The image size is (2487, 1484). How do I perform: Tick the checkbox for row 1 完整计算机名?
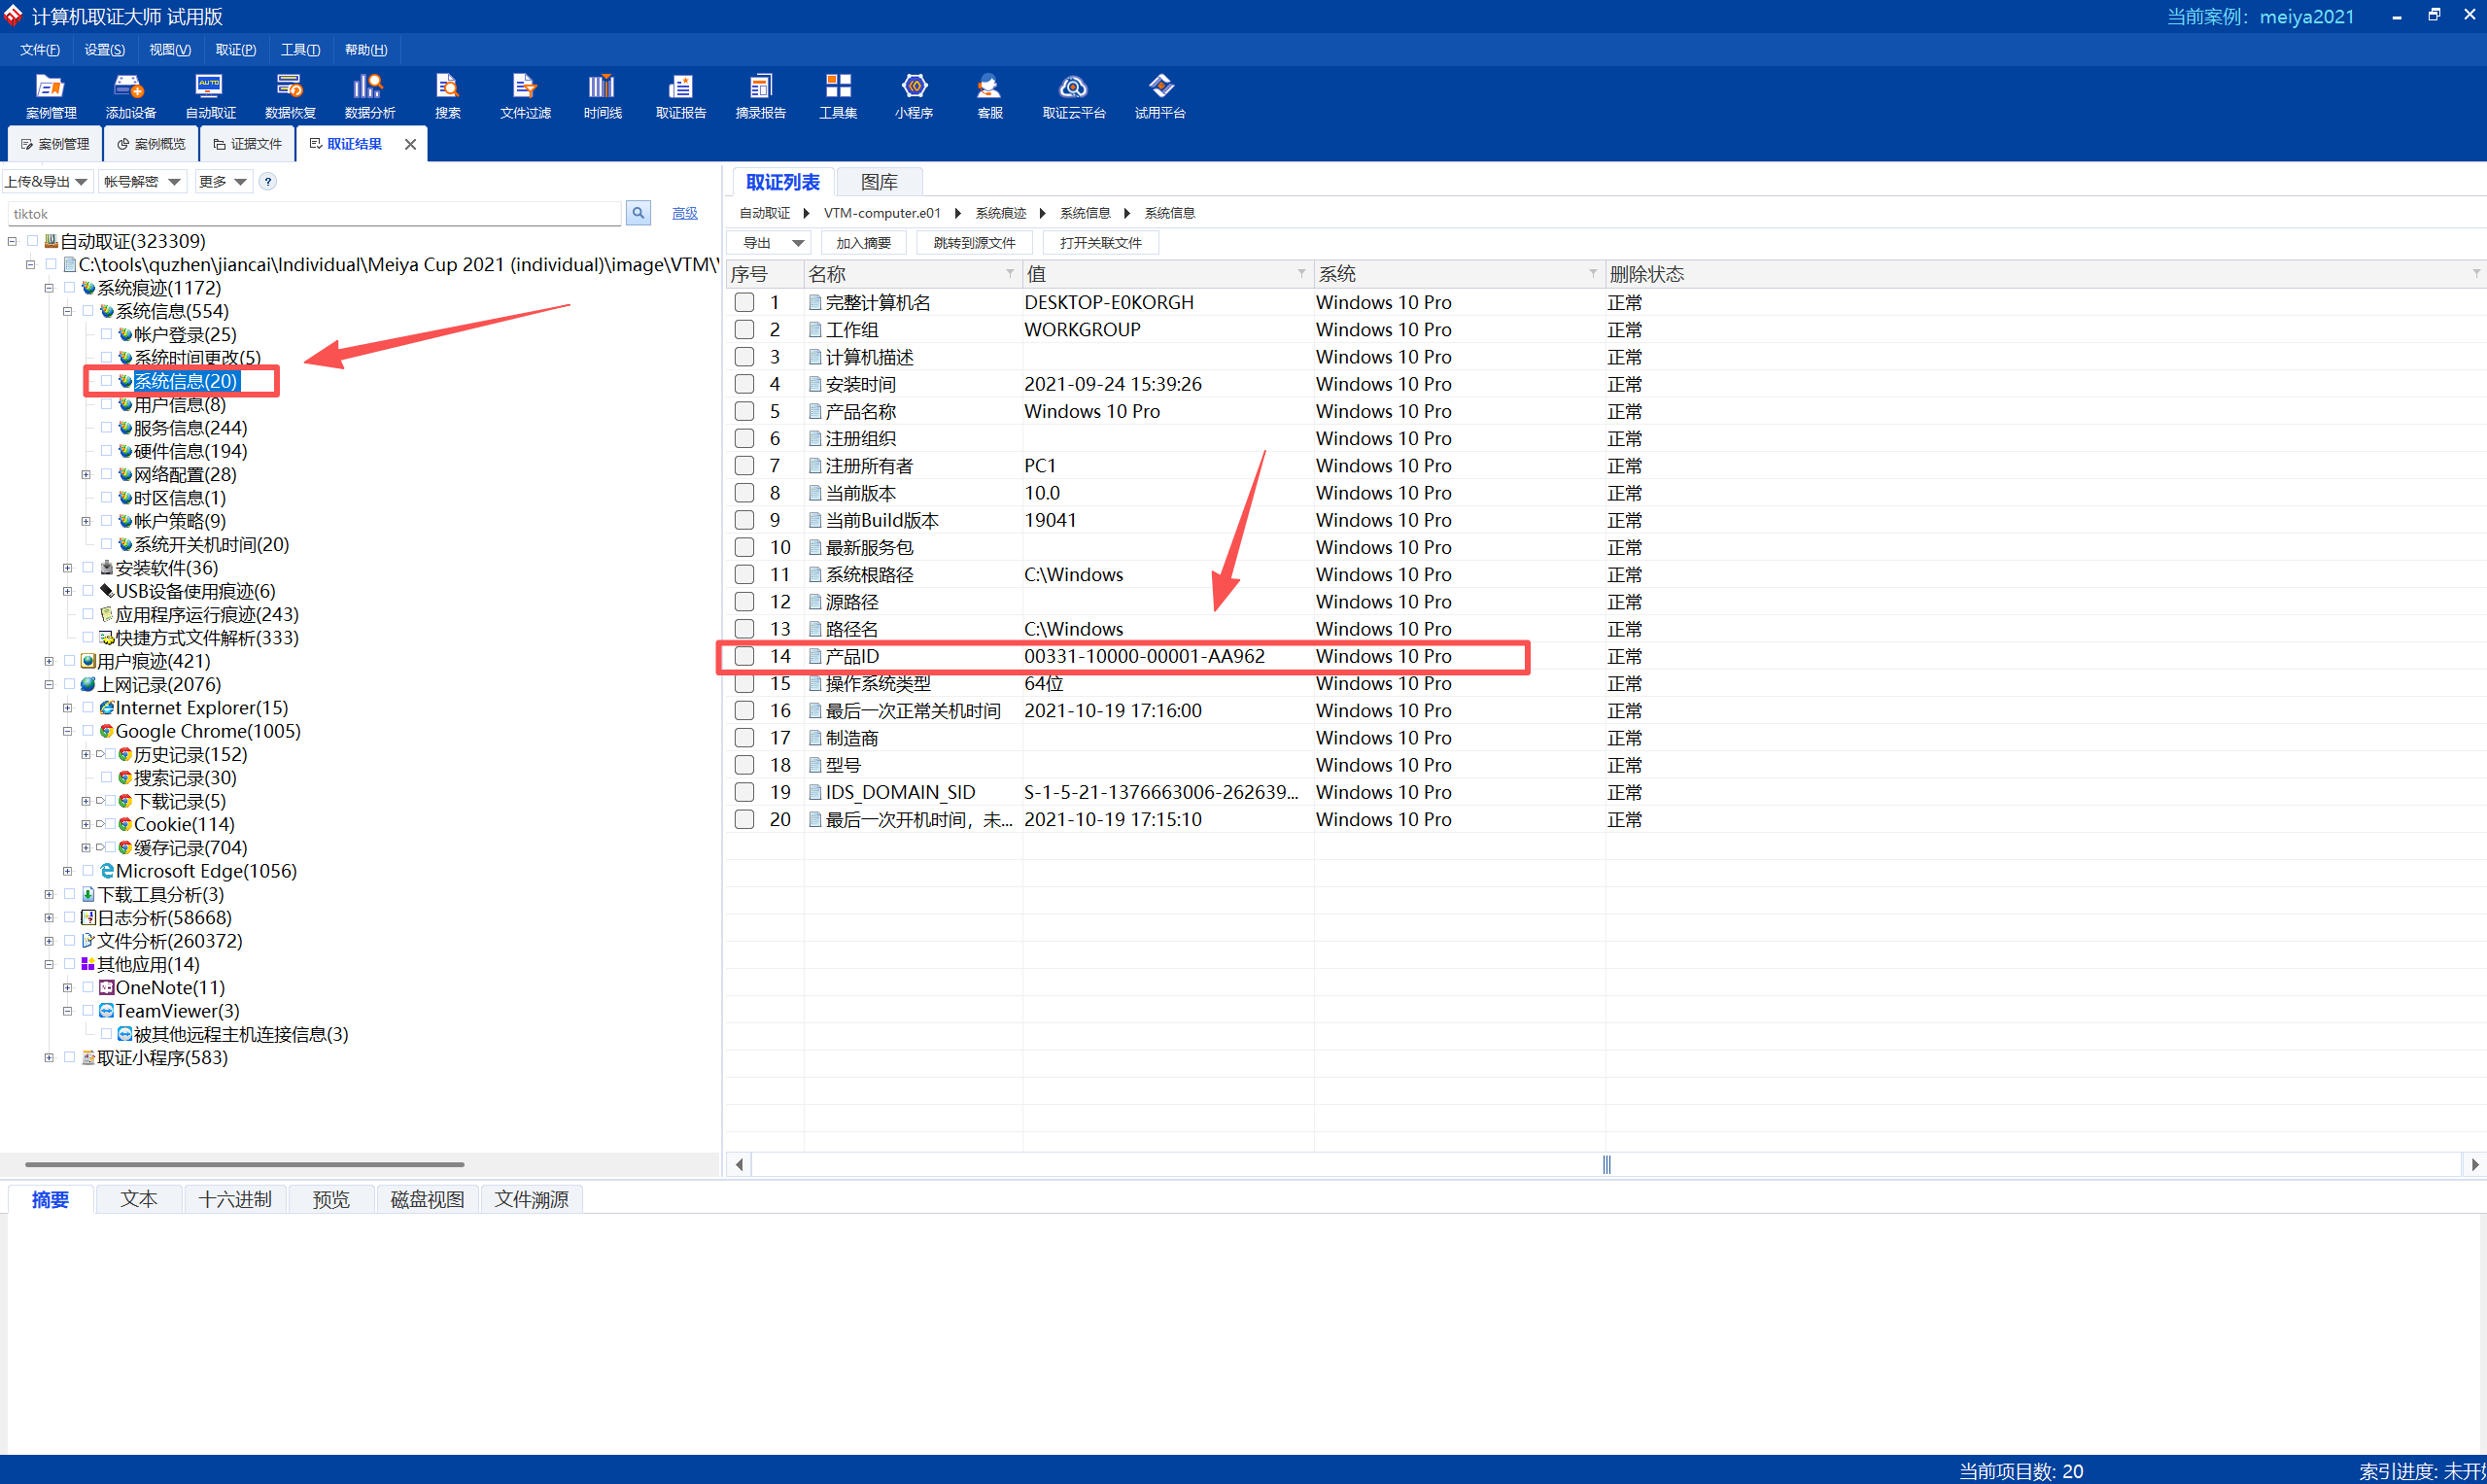[744, 302]
